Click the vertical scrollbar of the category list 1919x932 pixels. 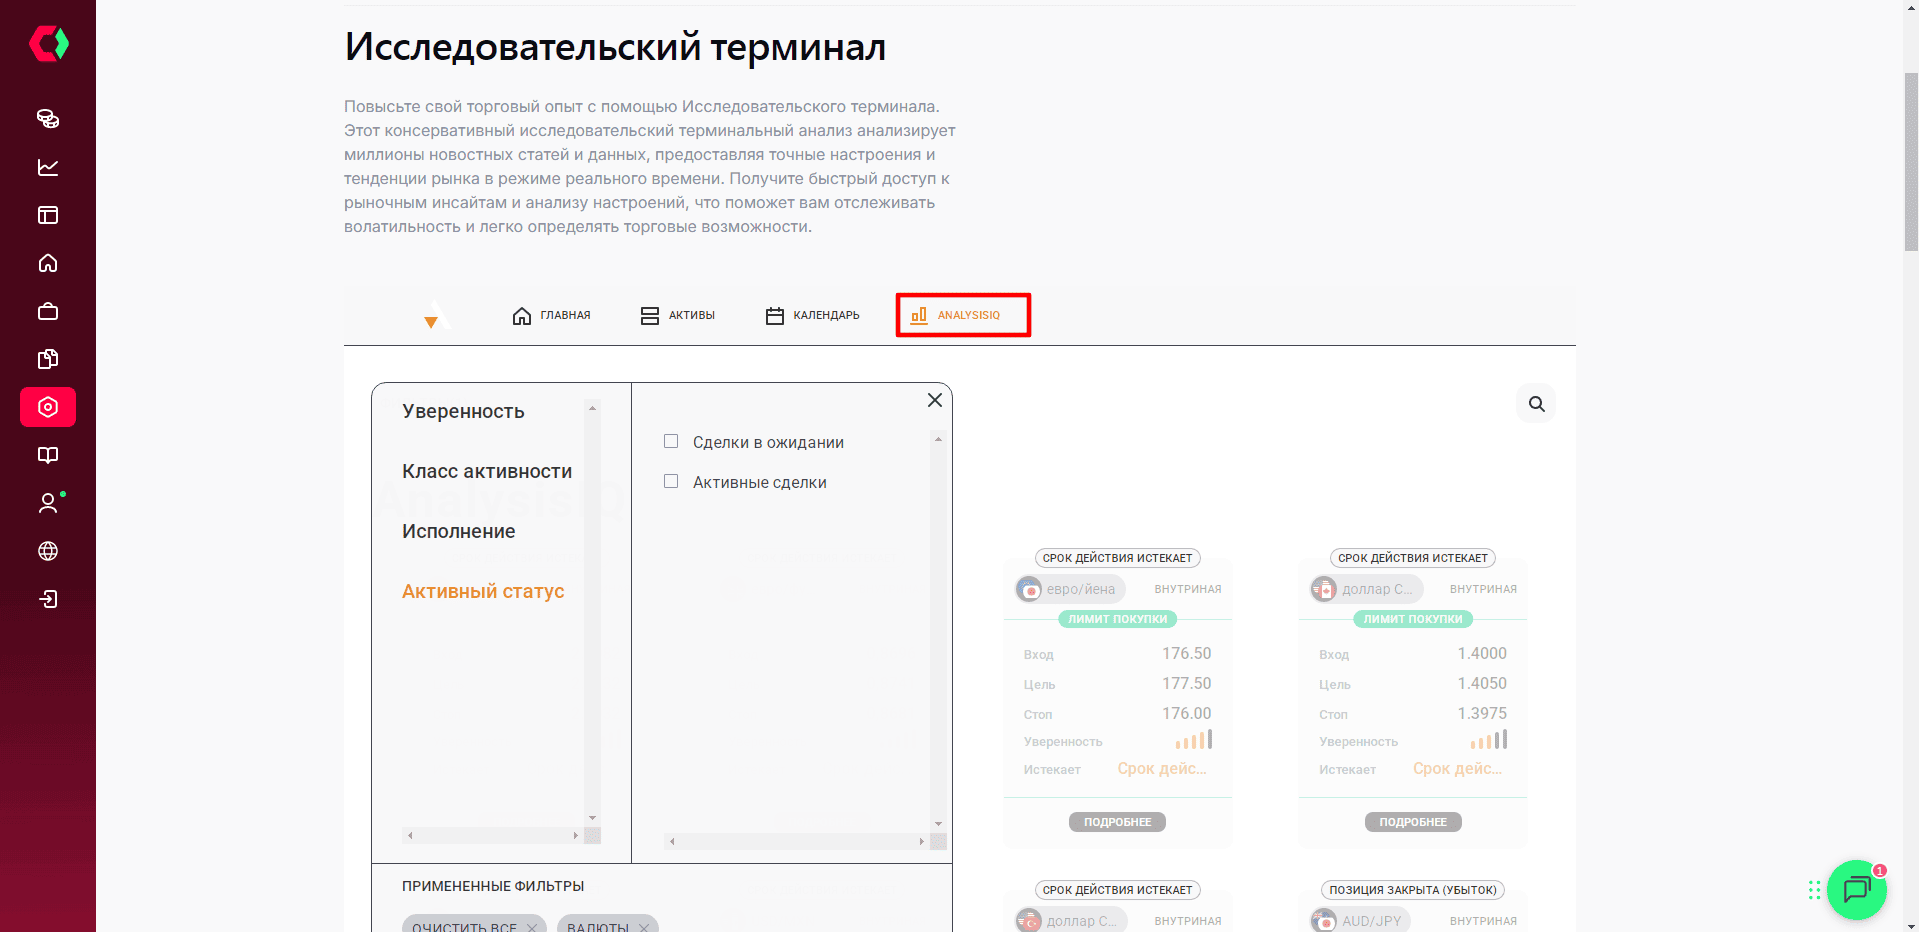pyautogui.click(x=593, y=613)
